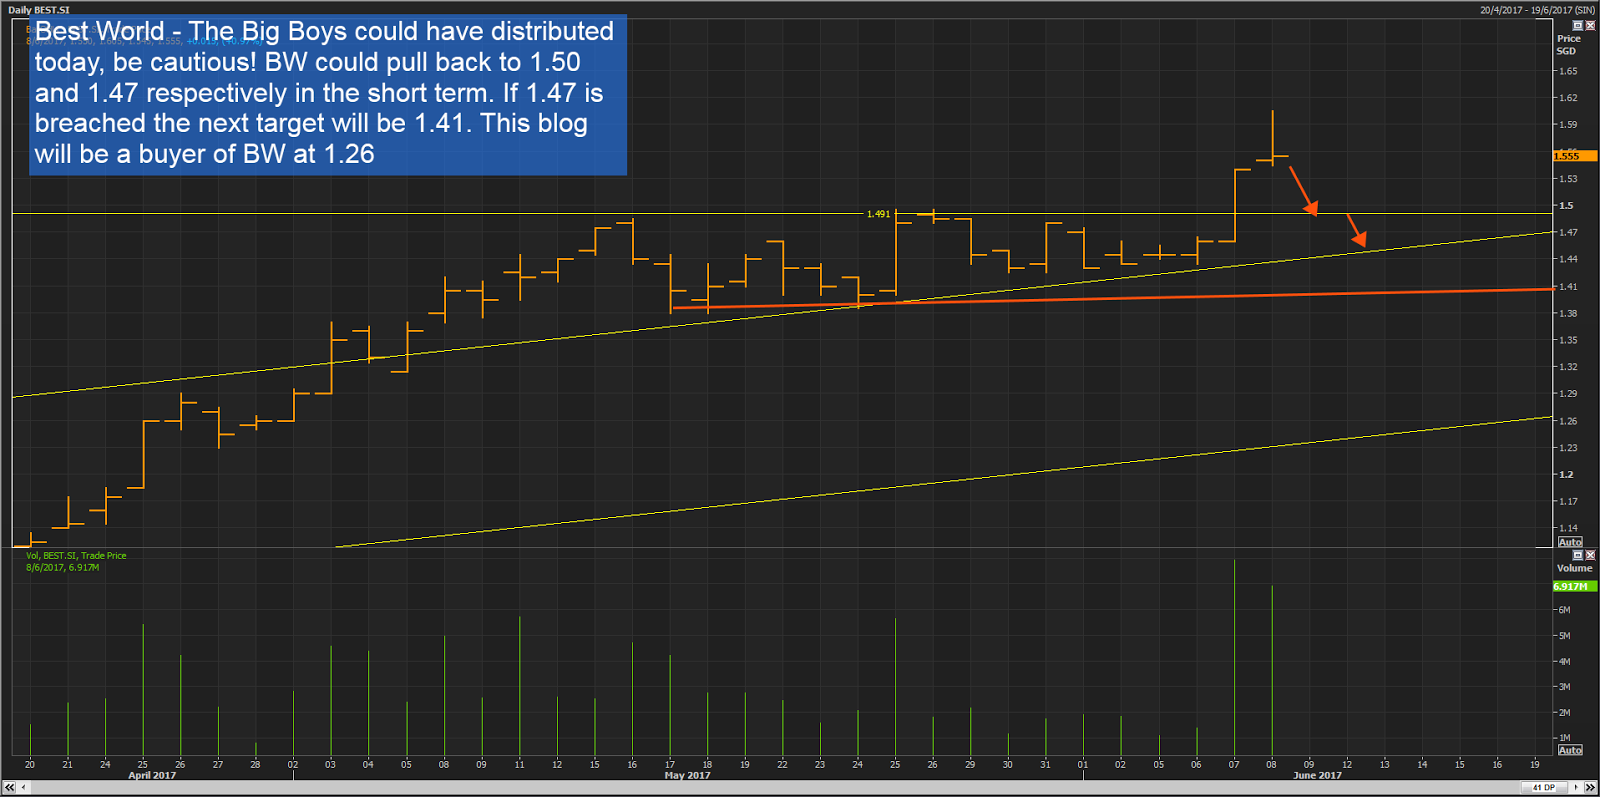The width and height of the screenshot is (1600, 797).
Task: Jump to the latest data with double-right arrow
Action: (x=1590, y=788)
